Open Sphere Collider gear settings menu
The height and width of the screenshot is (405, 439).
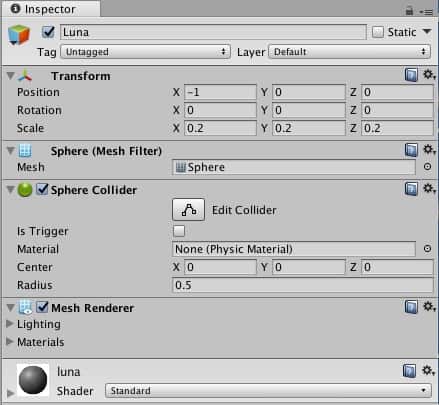pyautogui.click(x=429, y=189)
